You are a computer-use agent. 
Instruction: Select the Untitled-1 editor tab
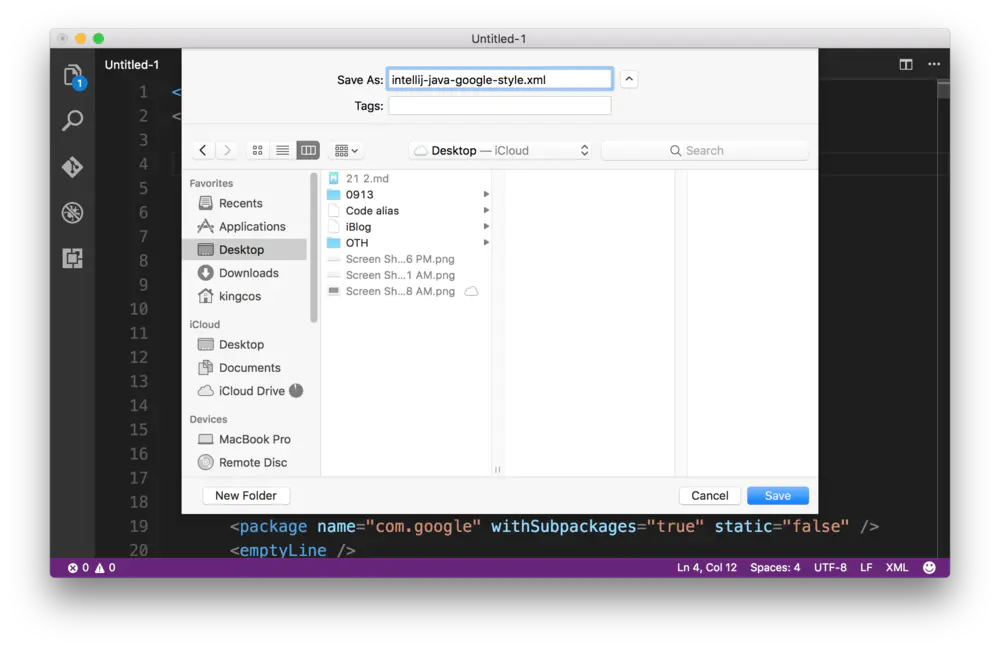point(133,64)
